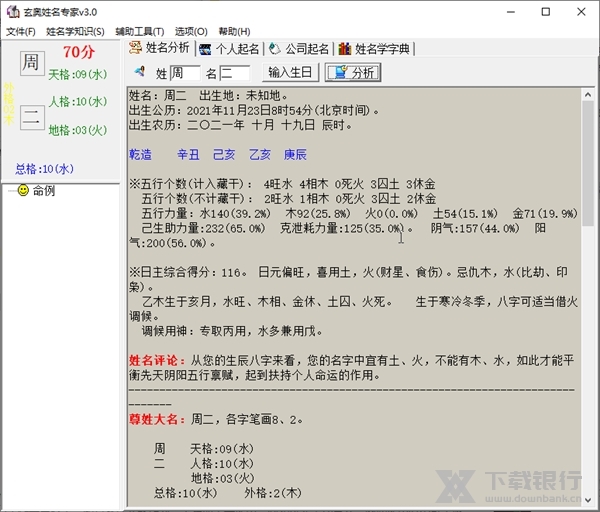Image resolution: width=600 pixels, height=512 pixels.
Task: Click the 外格:2(木) text in results
Action: click(273, 493)
